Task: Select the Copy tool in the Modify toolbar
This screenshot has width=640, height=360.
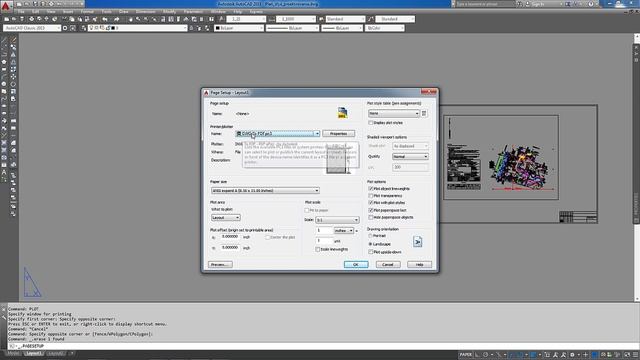Action: pos(13,47)
